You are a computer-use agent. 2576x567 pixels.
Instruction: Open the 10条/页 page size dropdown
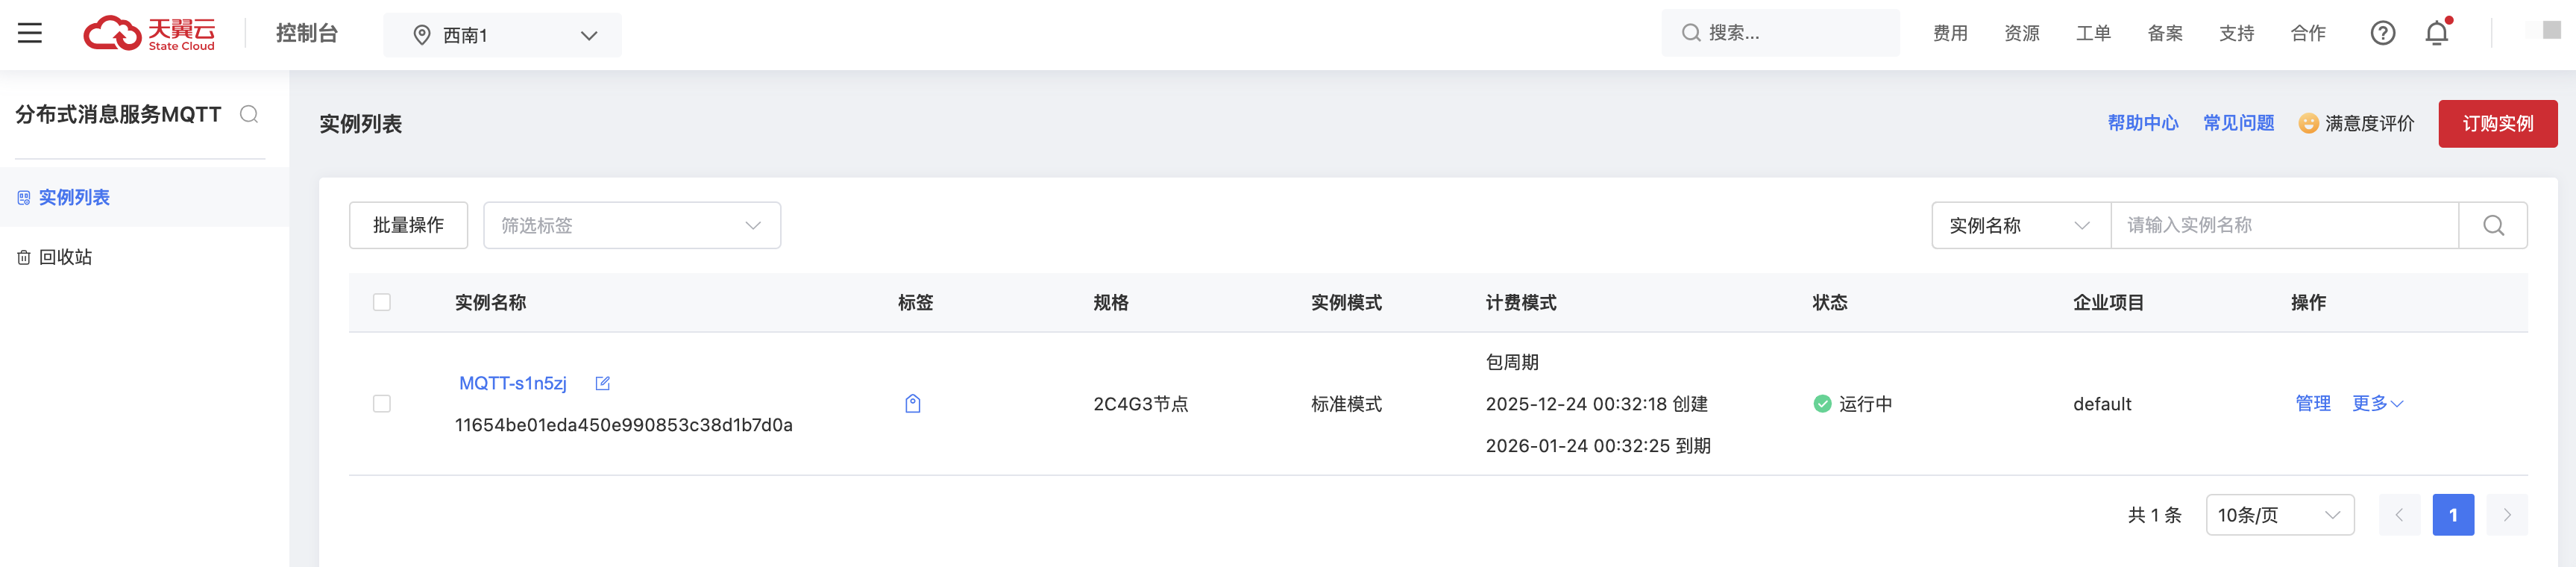tap(2280, 514)
